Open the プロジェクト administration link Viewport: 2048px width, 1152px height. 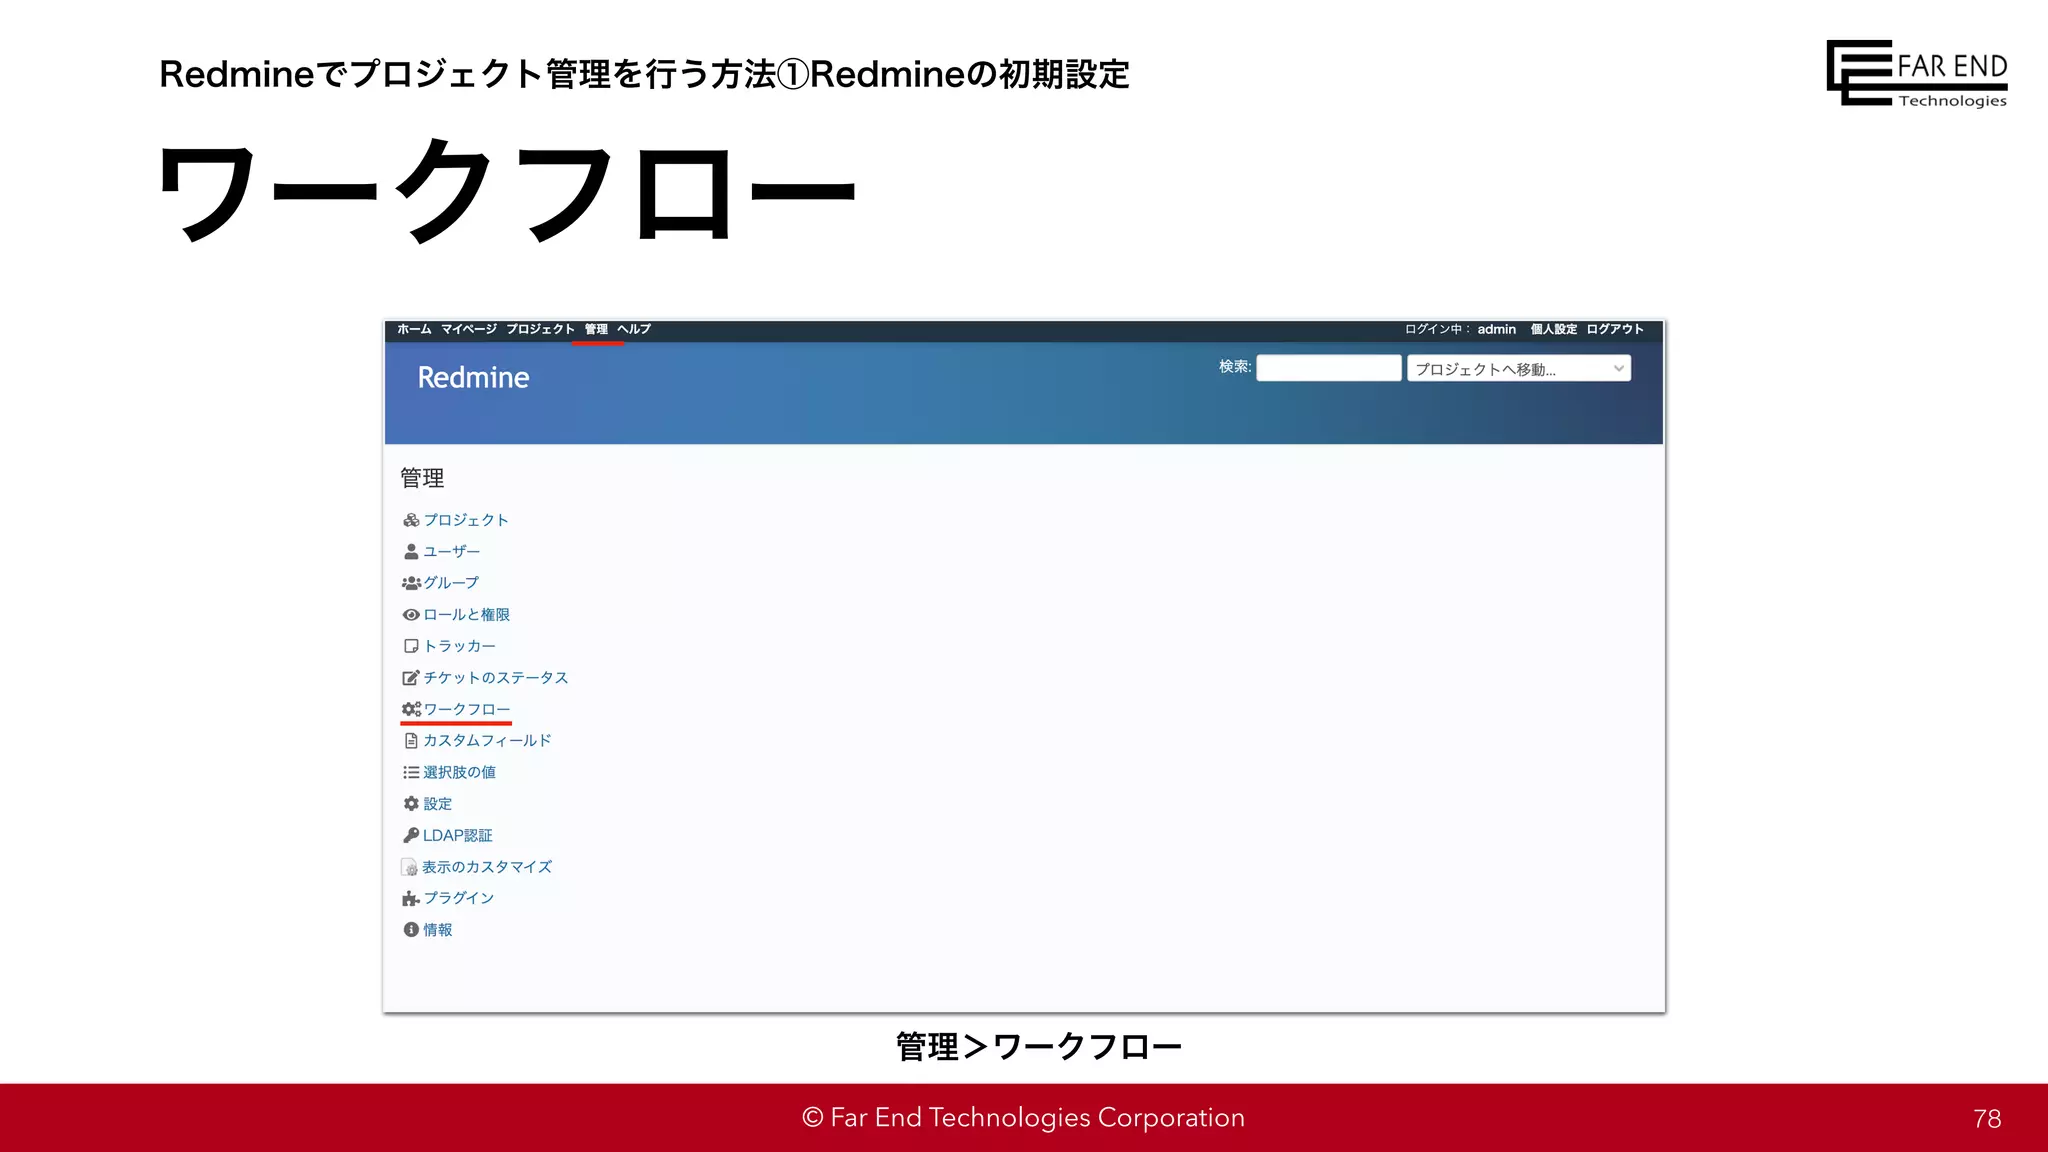click(466, 520)
